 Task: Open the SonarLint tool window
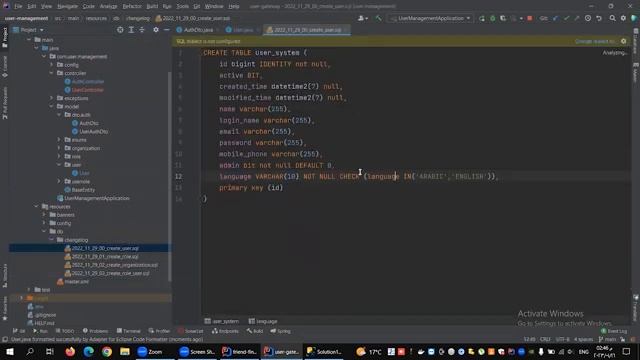point(191,331)
